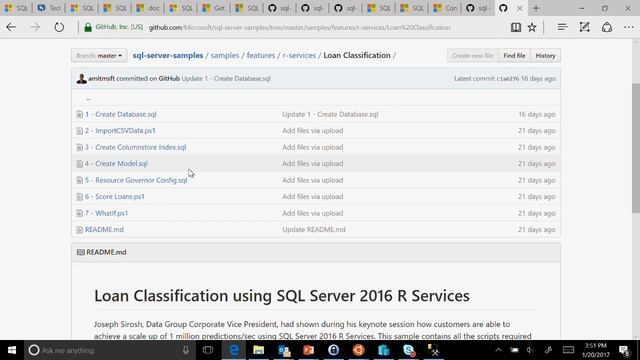This screenshot has width=640, height=360.
Task: Click file icon beside 7 - WhatIf.ps1
Action: point(80,213)
